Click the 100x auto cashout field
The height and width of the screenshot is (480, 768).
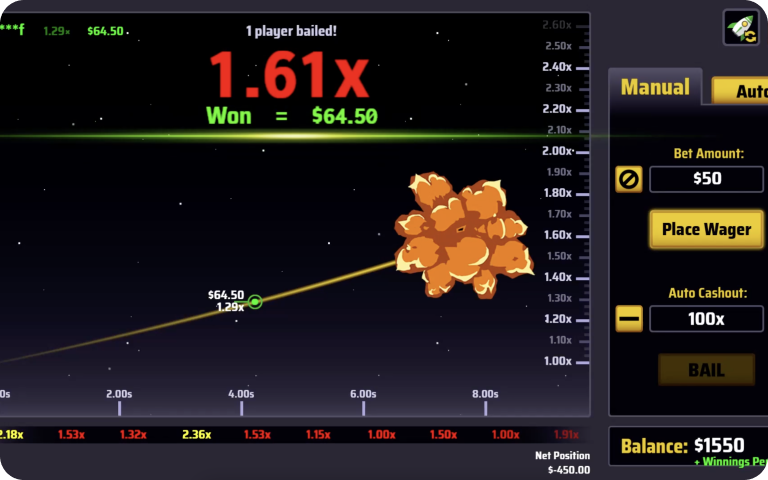tap(706, 319)
